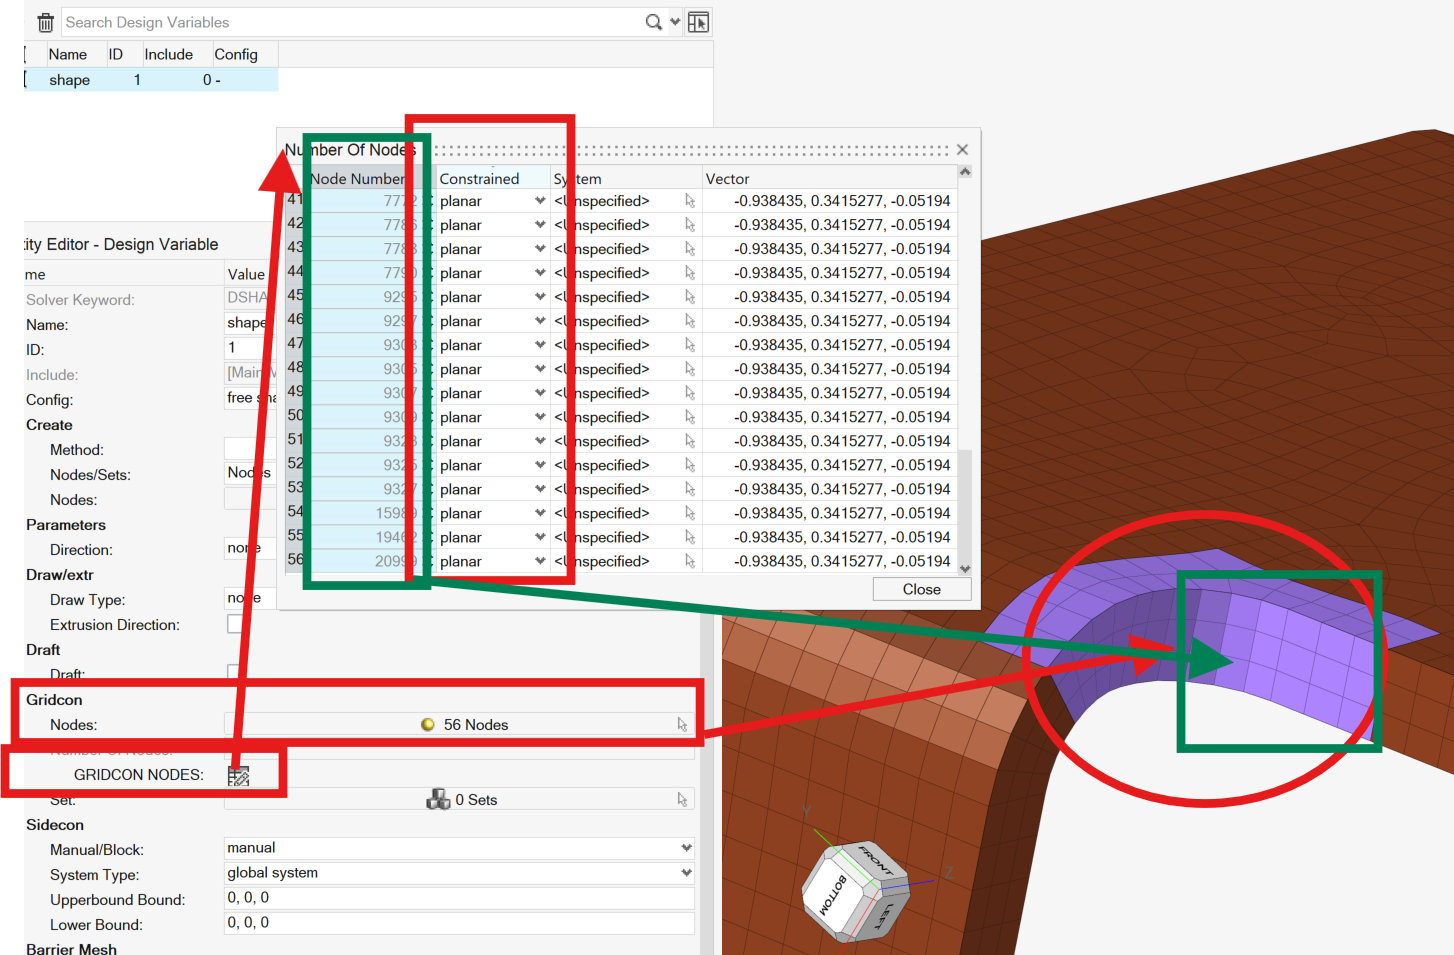Click Close on the Number Of Nodes dialog
The width and height of the screenshot is (1454, 955).
(920, 589)
